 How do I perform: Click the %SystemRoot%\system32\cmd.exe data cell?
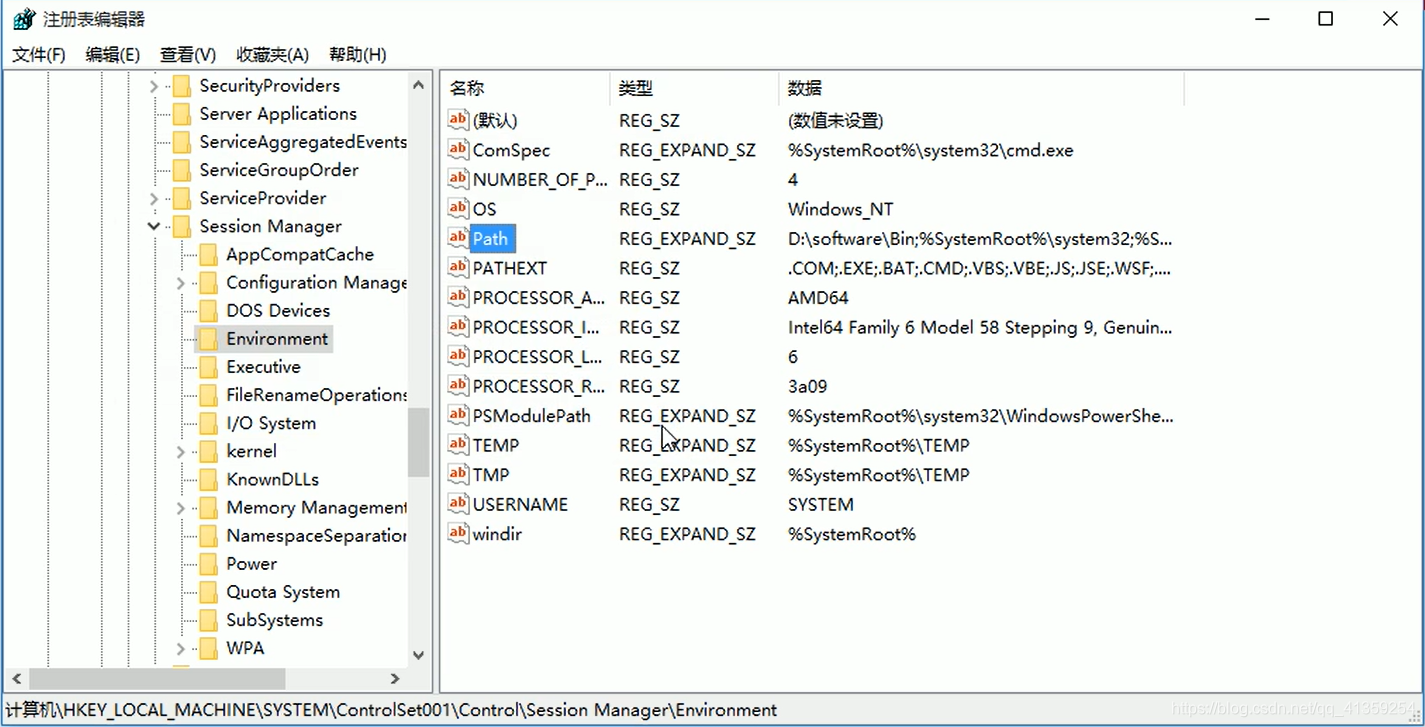tap(930, 150)
